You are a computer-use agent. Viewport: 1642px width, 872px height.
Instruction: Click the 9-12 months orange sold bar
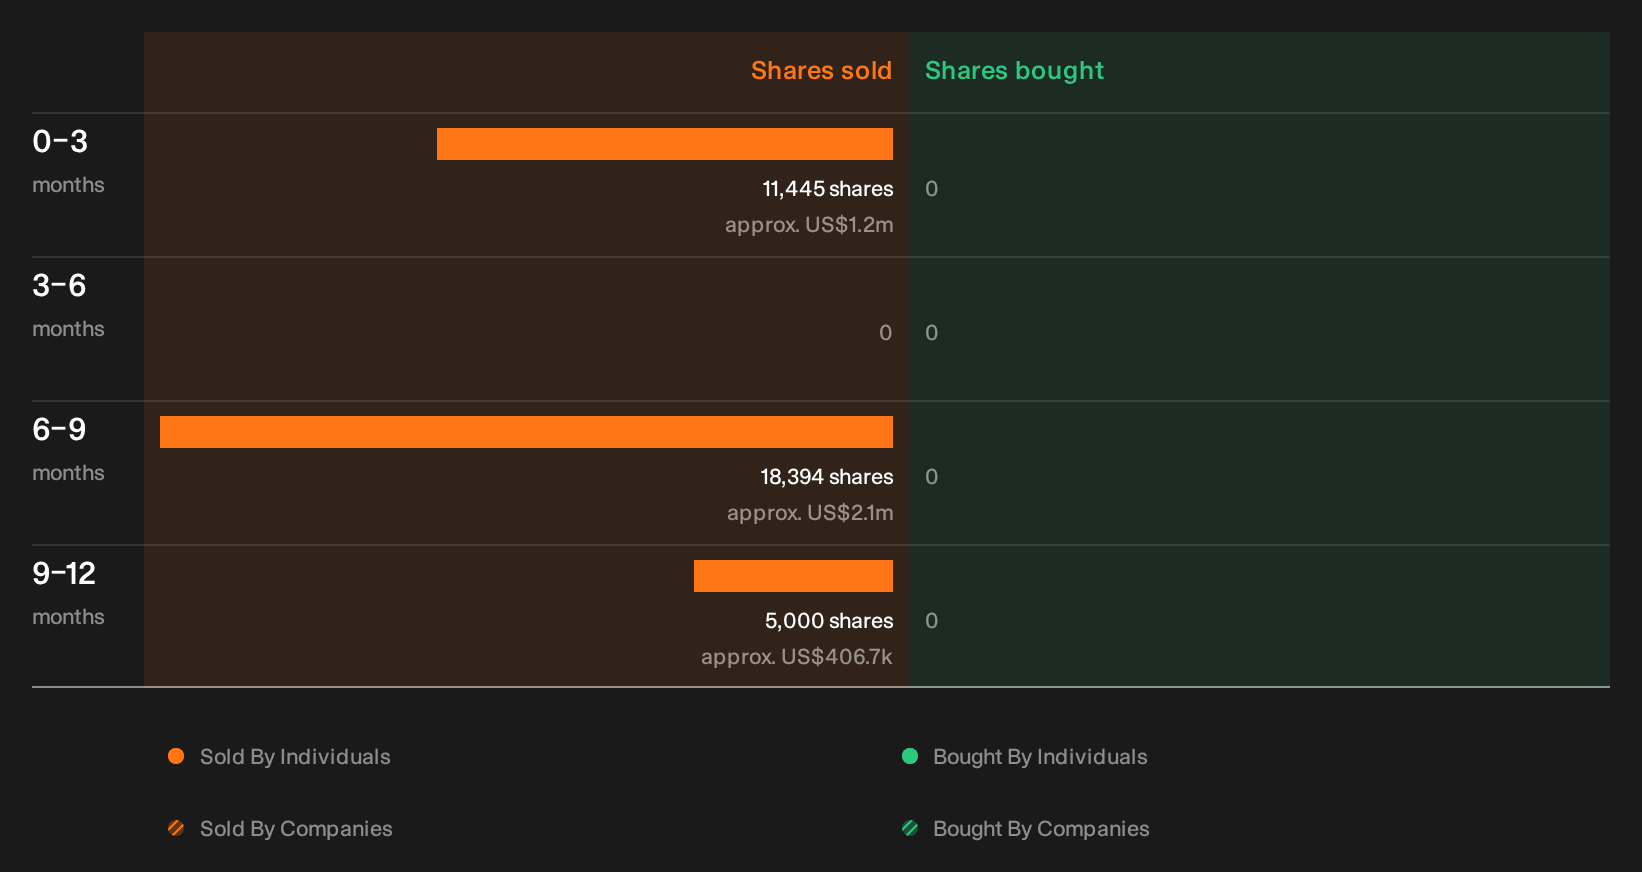pos(793,576)
